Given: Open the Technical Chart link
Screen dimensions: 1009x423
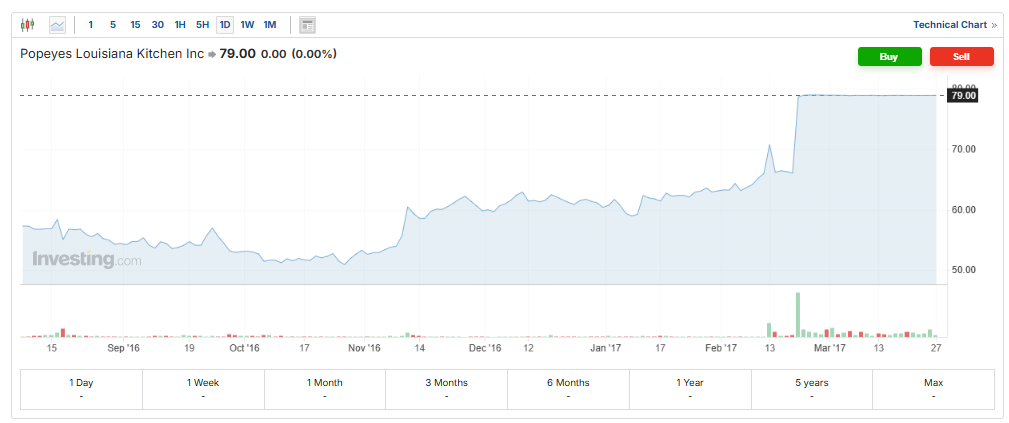Looking at the screenshot, I should coord(949,25).
